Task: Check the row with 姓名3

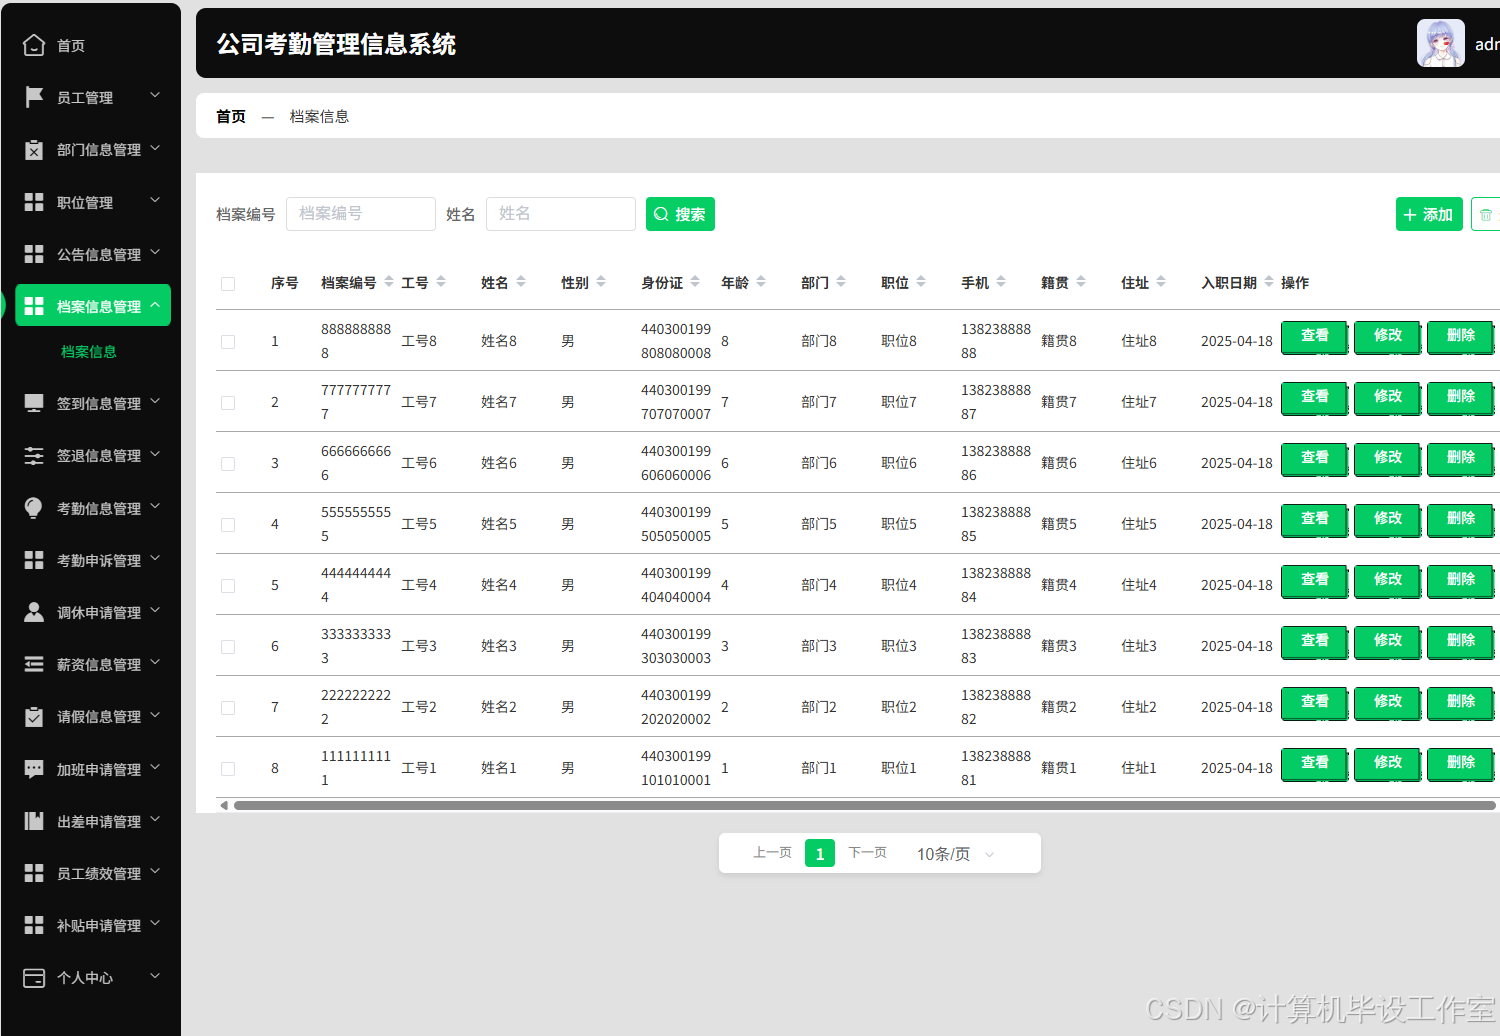Action: [x=228, y=646]
